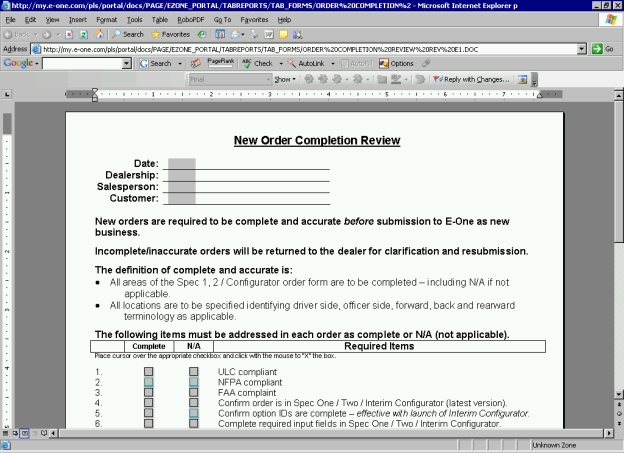Click the left indent marker on ruler
The height and width of the screenshot is (453, 624).
coord(95,98)
